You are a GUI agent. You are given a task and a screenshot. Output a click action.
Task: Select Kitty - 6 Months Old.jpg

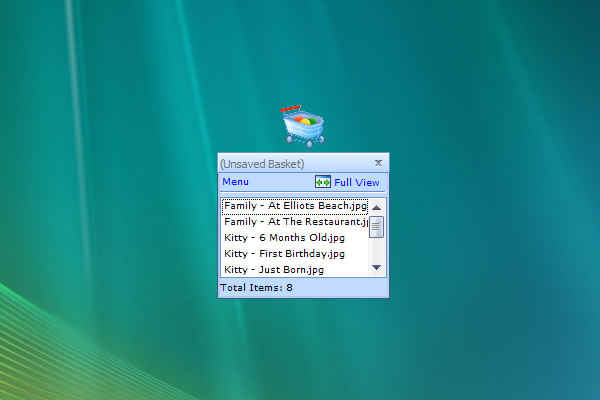[x=295, y=238]
